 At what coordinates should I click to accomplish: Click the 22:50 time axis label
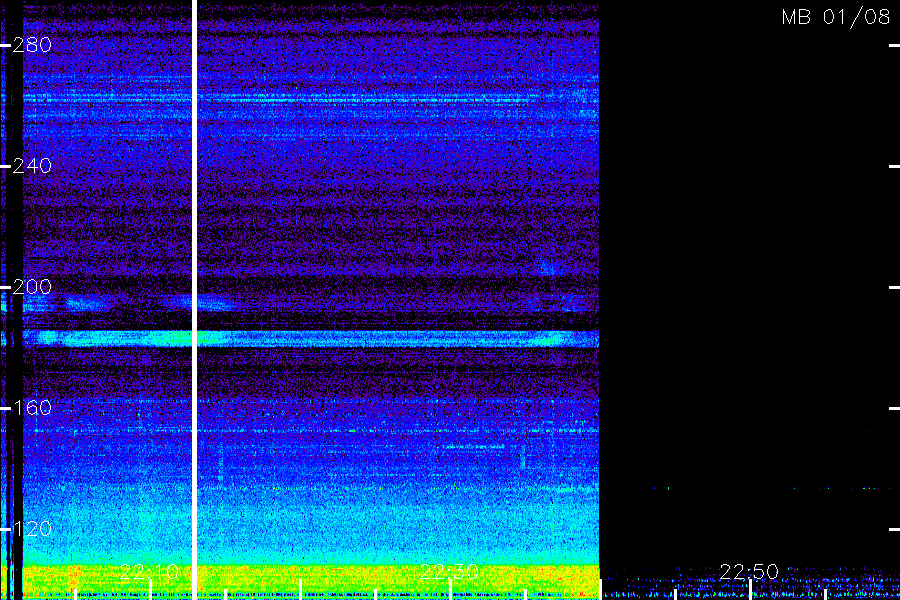pyautogui.click(x=749, y=571)
